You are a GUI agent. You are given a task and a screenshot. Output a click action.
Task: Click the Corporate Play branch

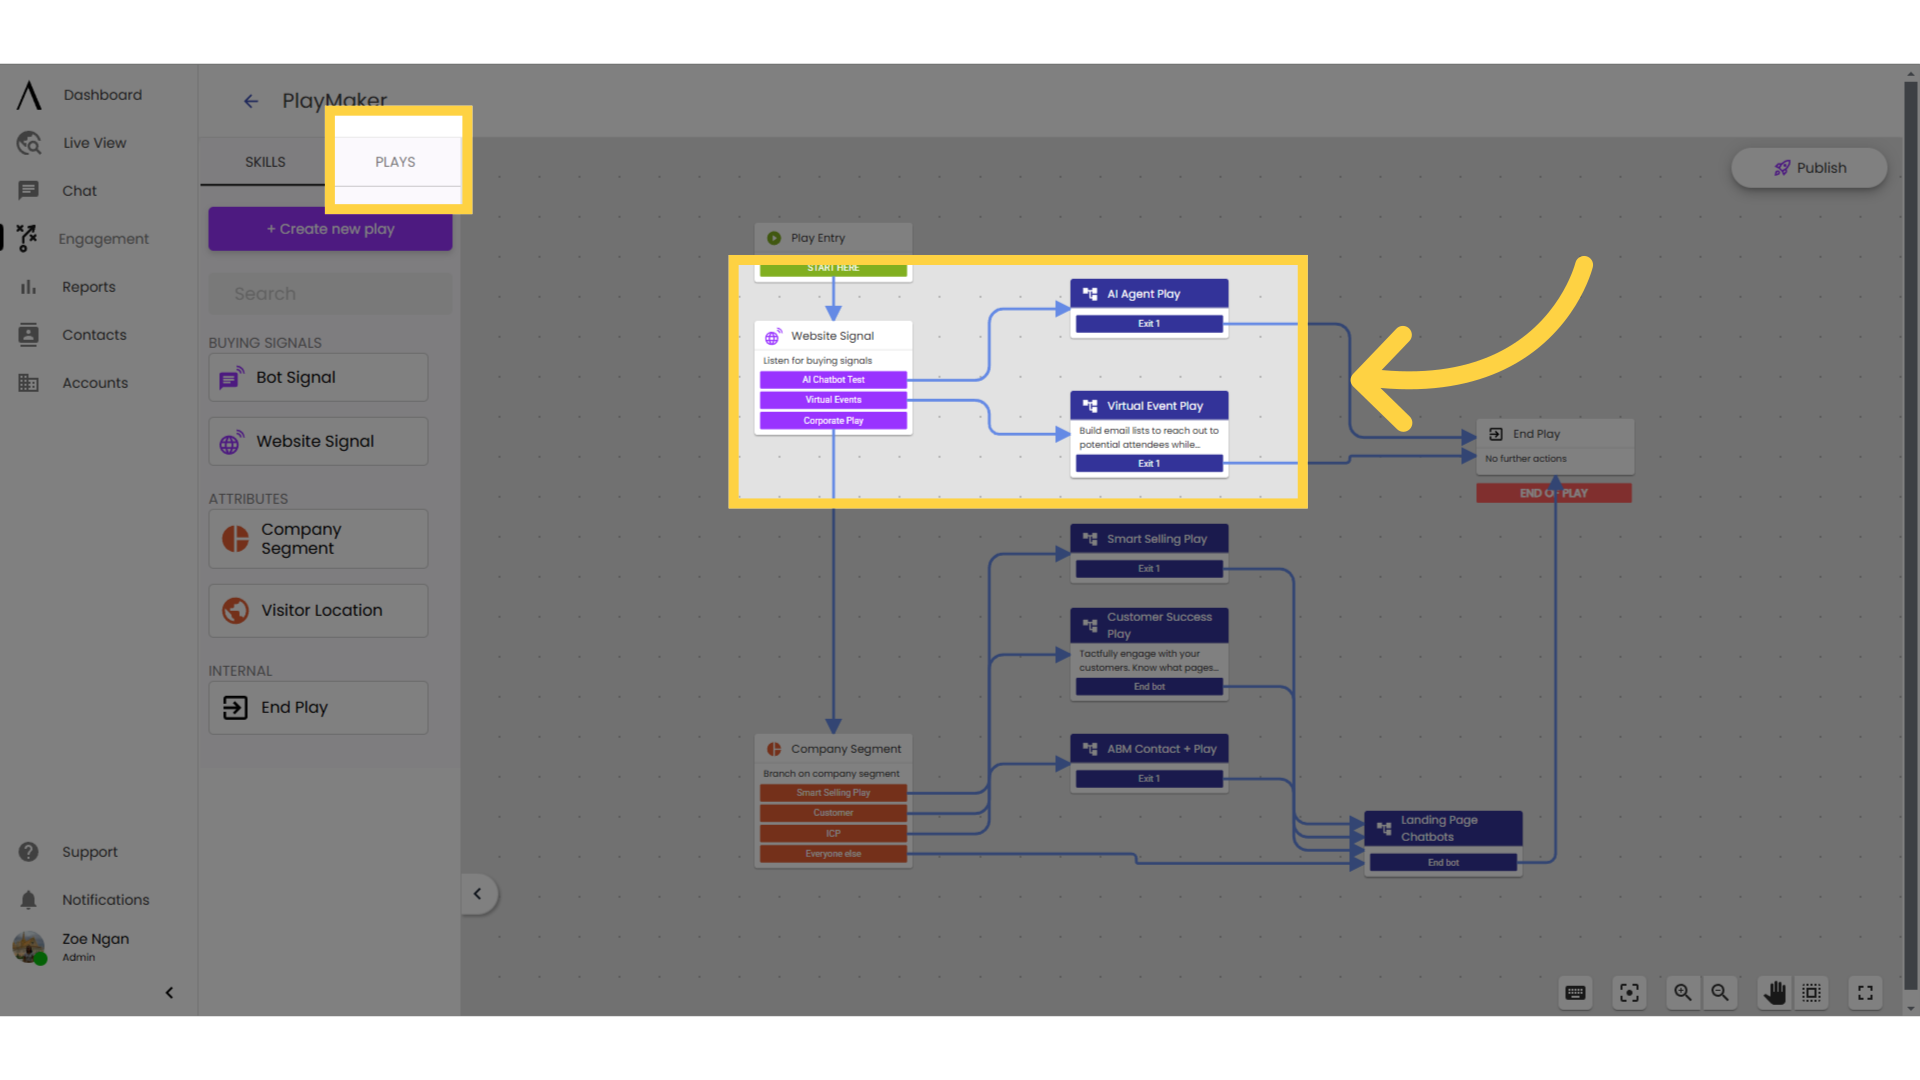(833, 421)
